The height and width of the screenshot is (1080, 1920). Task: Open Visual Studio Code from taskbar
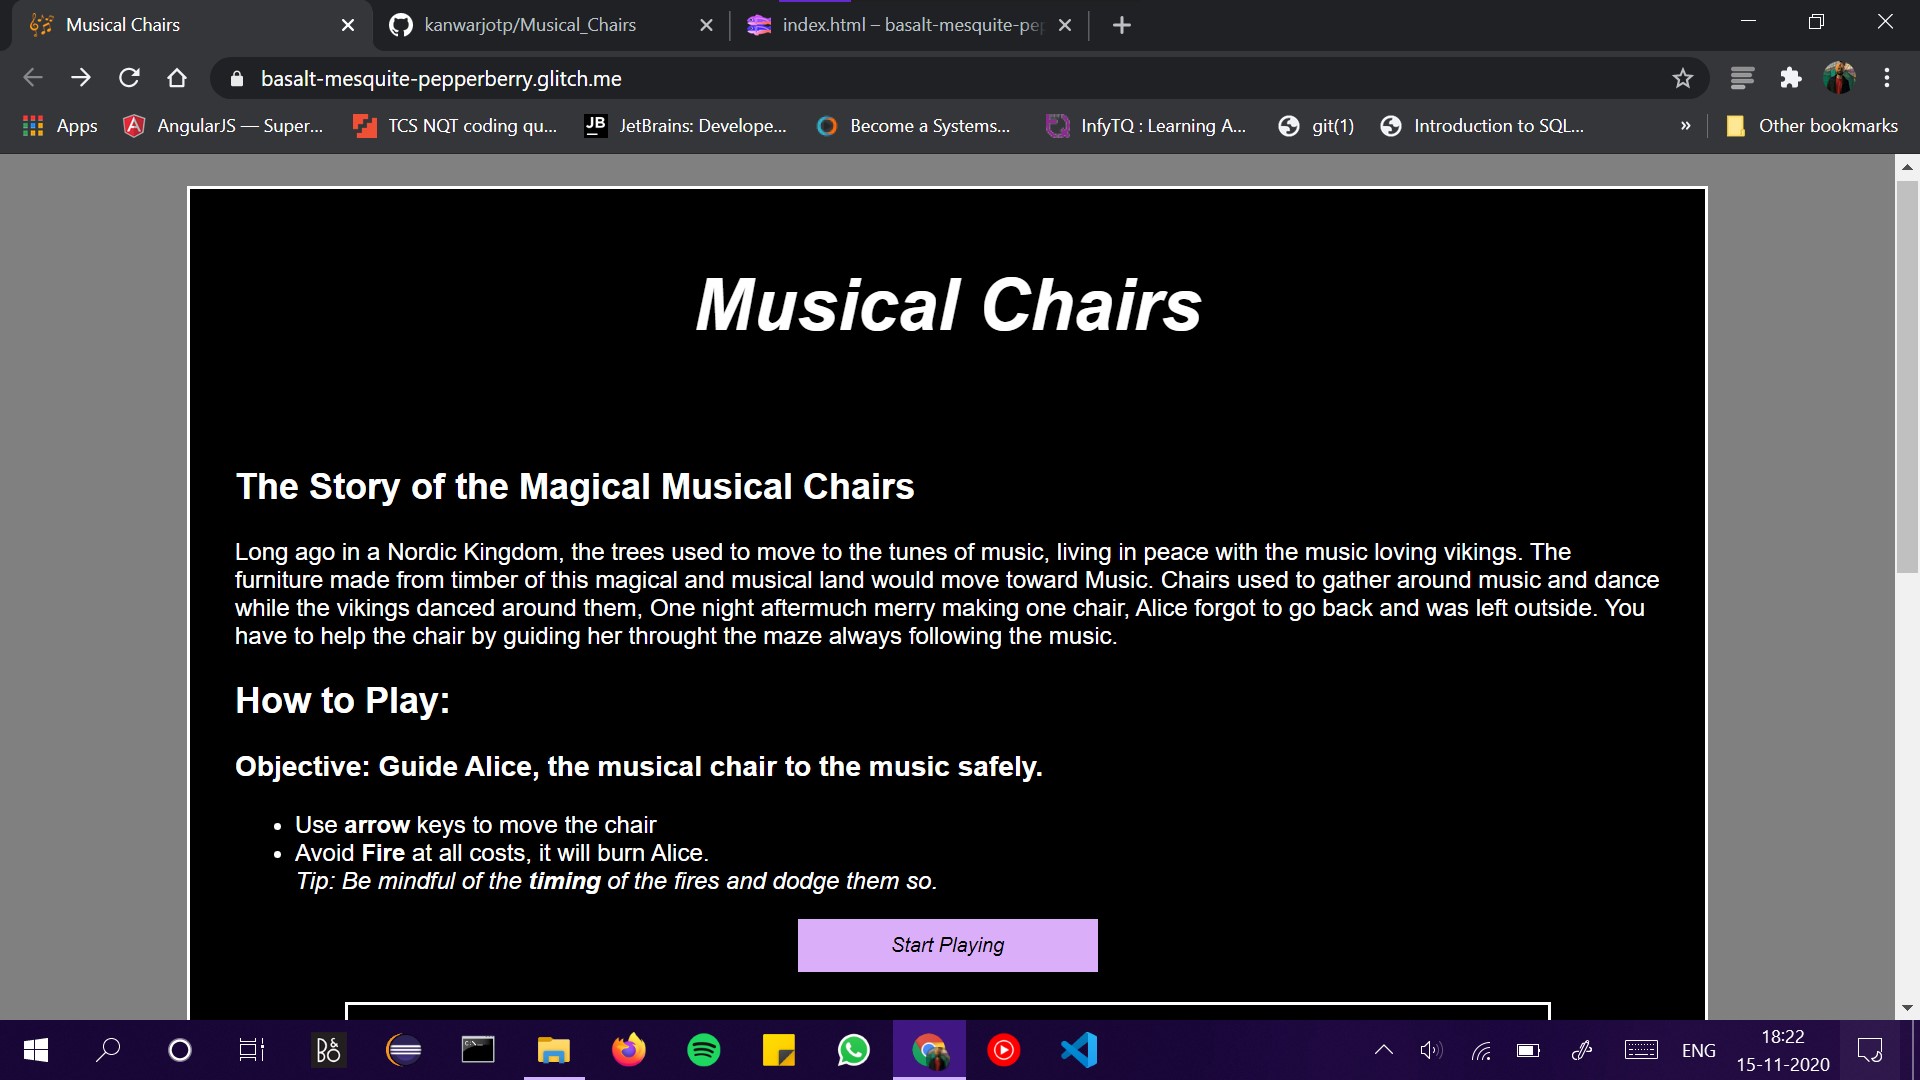[1078, 1050]
